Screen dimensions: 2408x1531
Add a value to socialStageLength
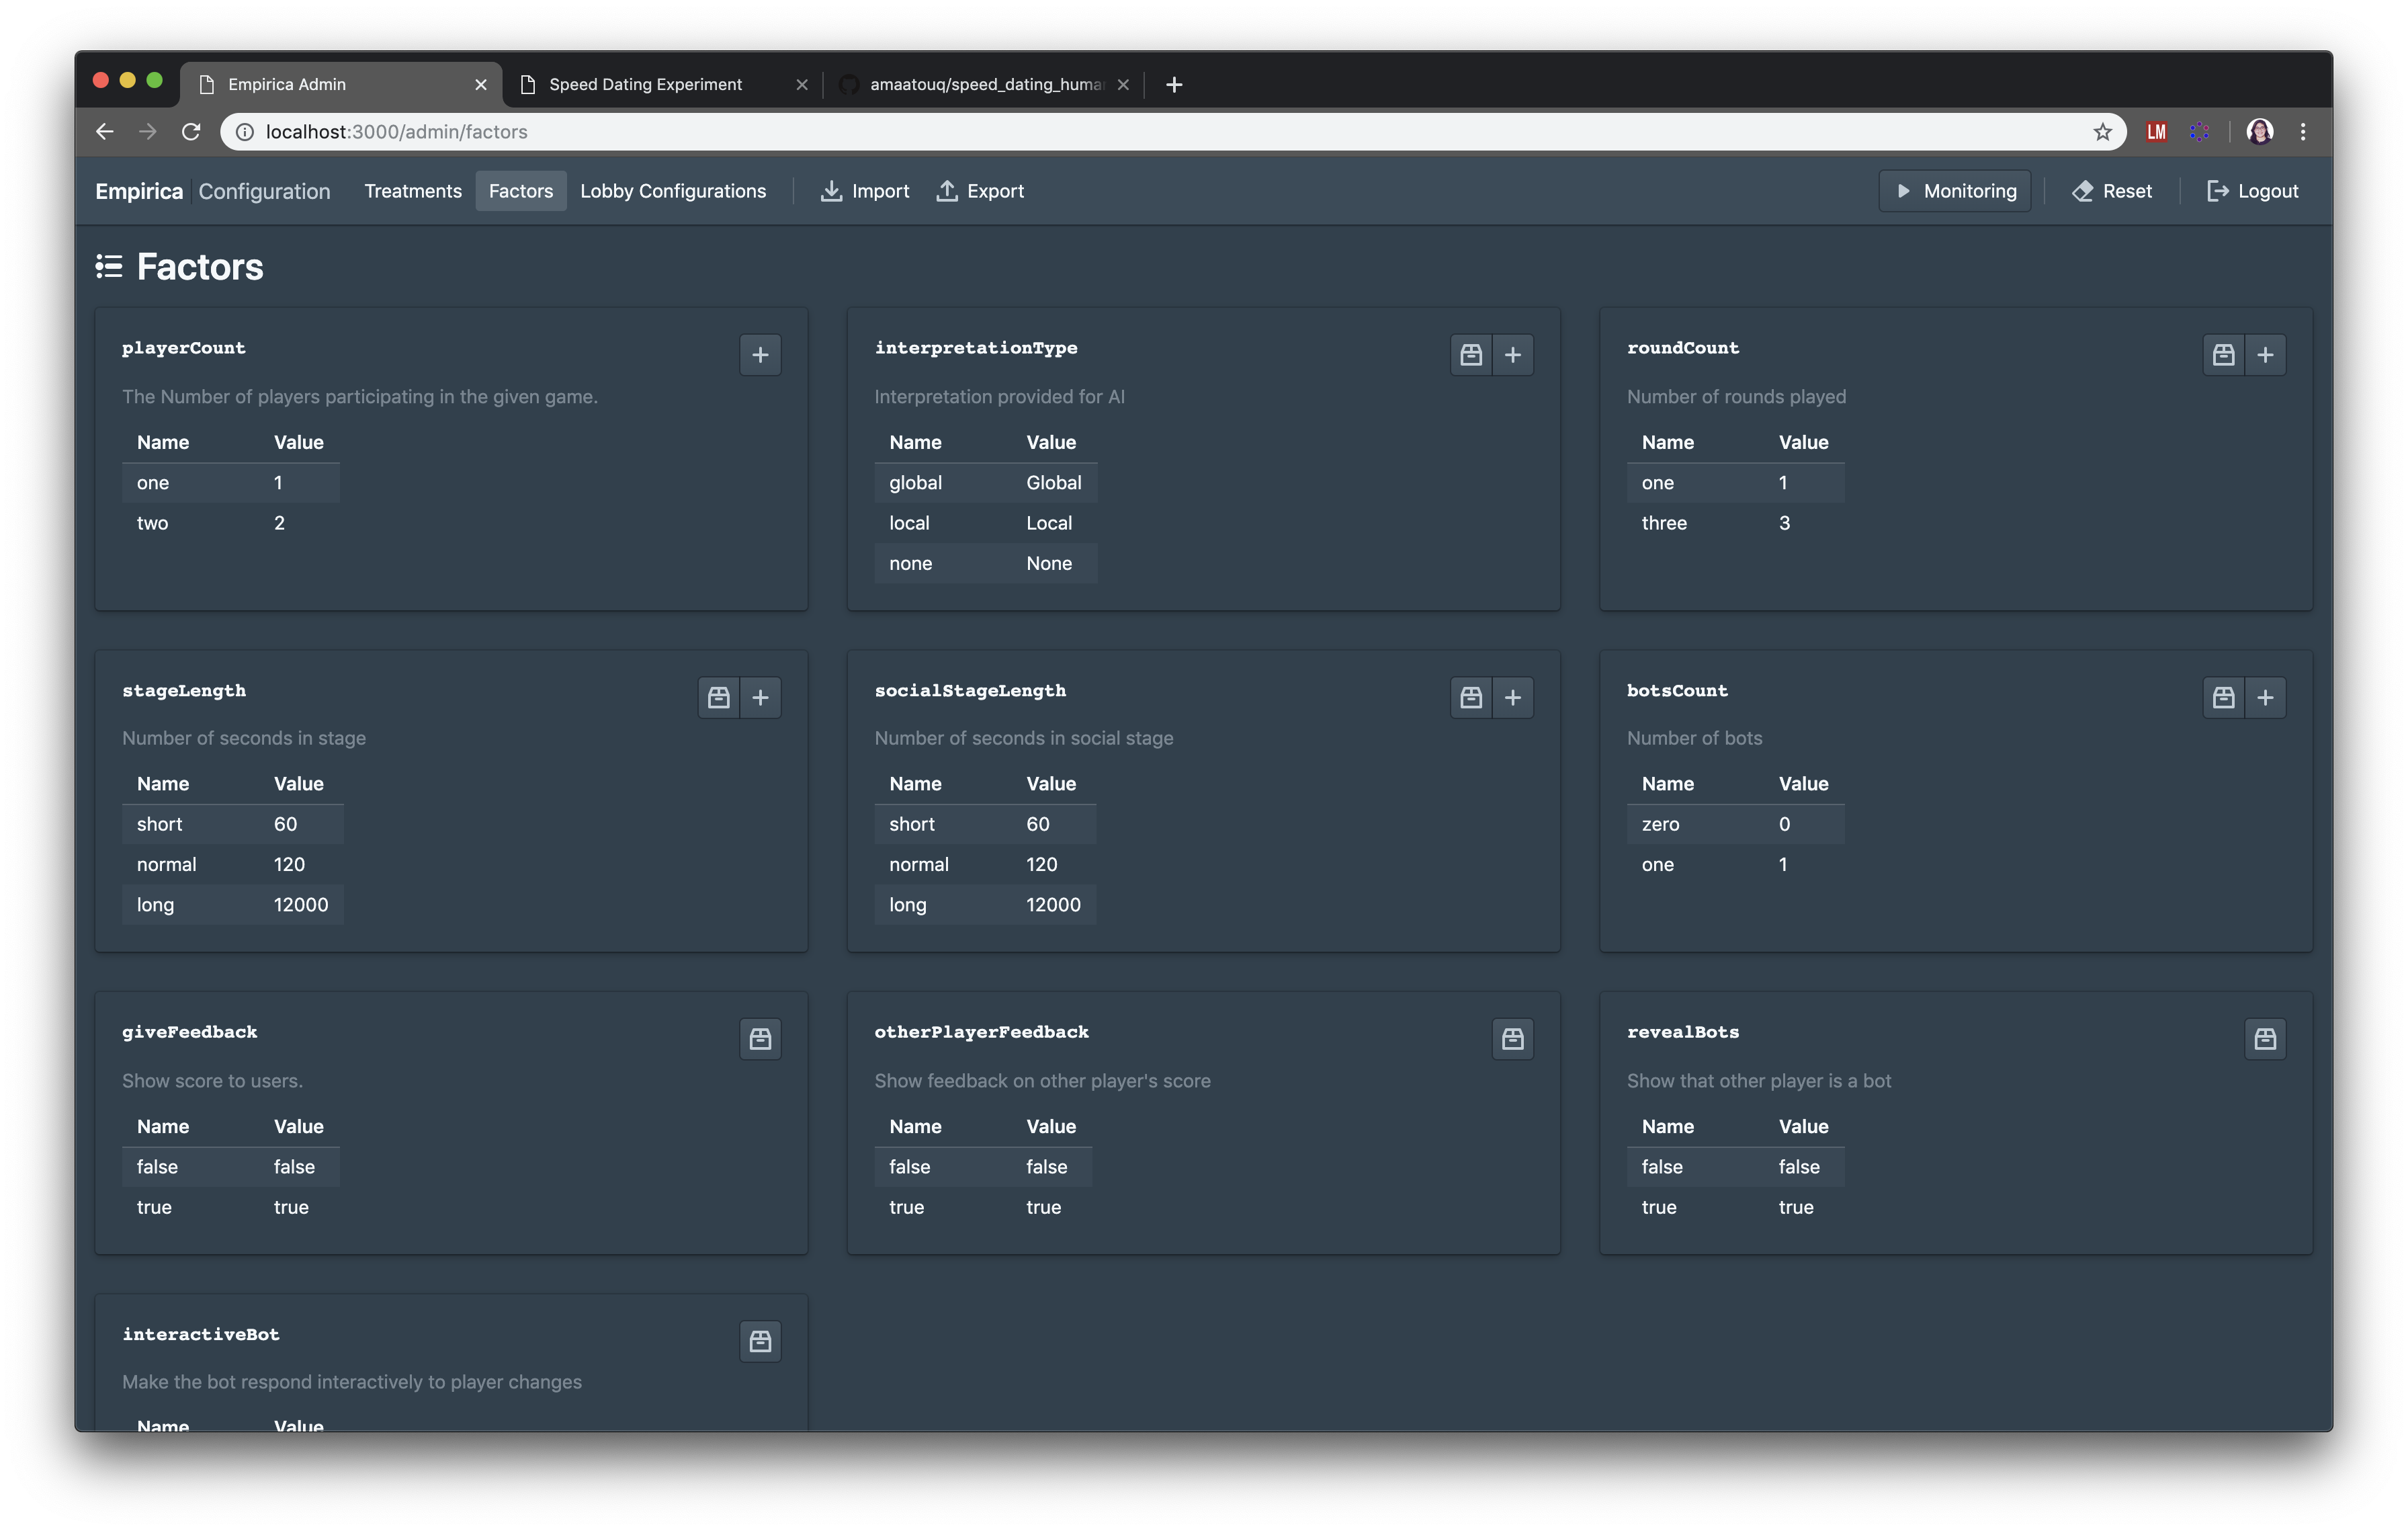[x=1512, y=697]
